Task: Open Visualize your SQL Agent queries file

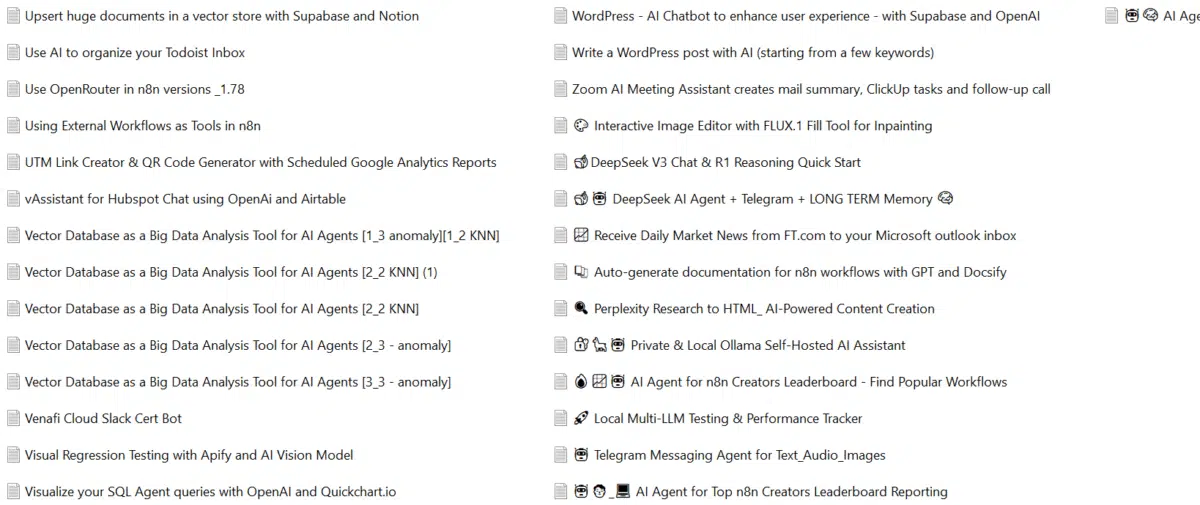Action: pos(210,491)
